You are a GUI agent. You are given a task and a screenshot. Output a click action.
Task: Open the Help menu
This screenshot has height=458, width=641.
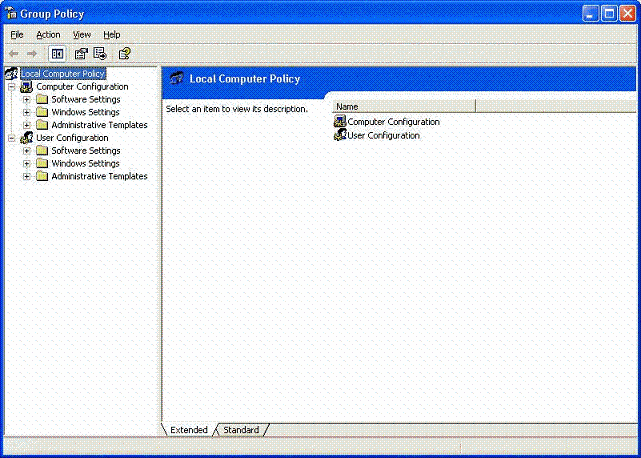[112, 35]
